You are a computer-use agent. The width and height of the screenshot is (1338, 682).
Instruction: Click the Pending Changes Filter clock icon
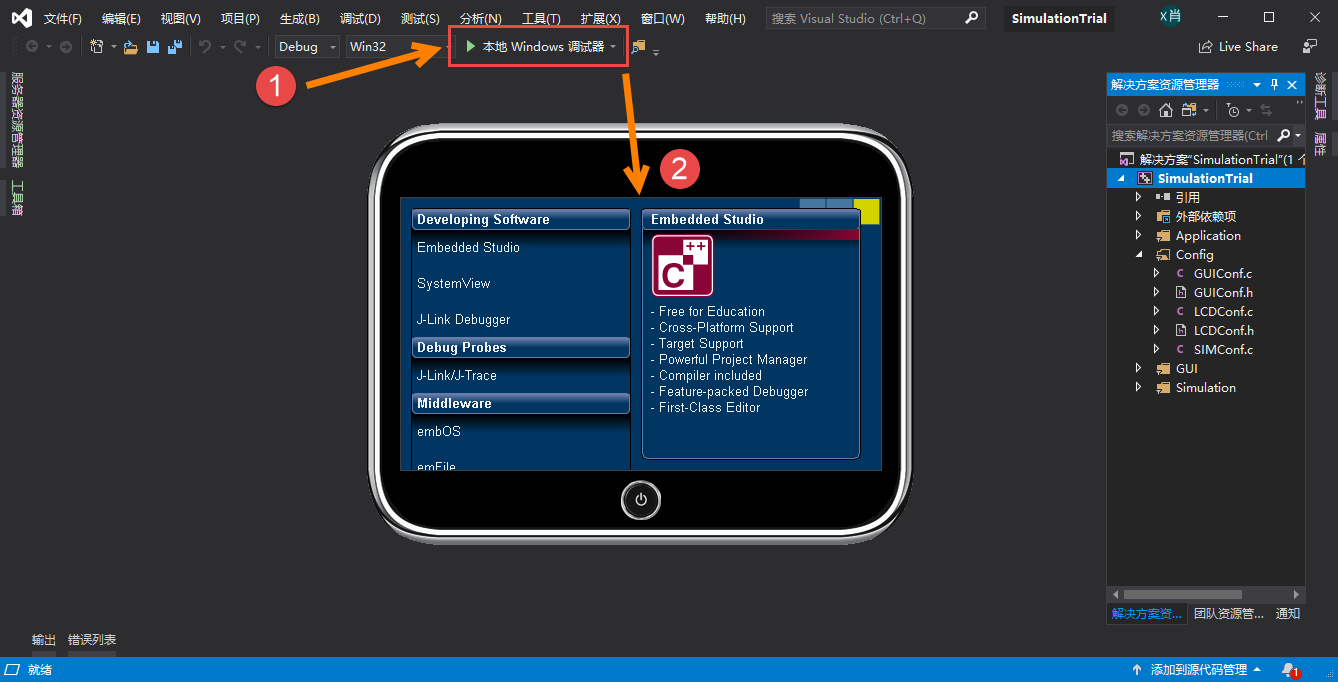(x=1234, y=110)
